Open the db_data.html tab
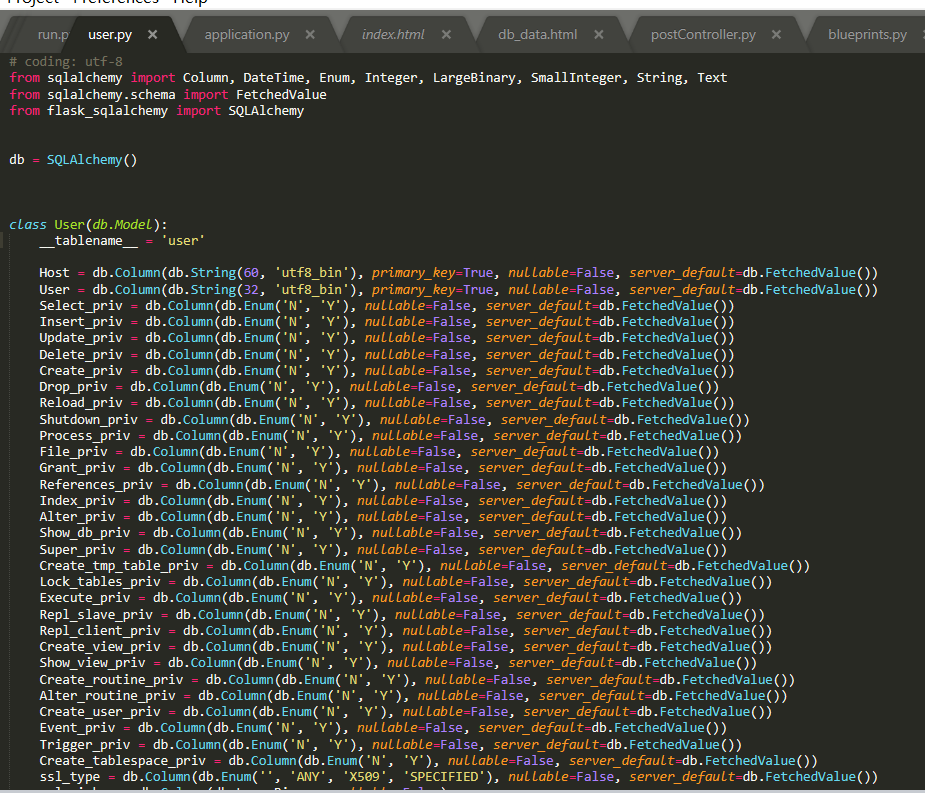 [x=537, y=35]
